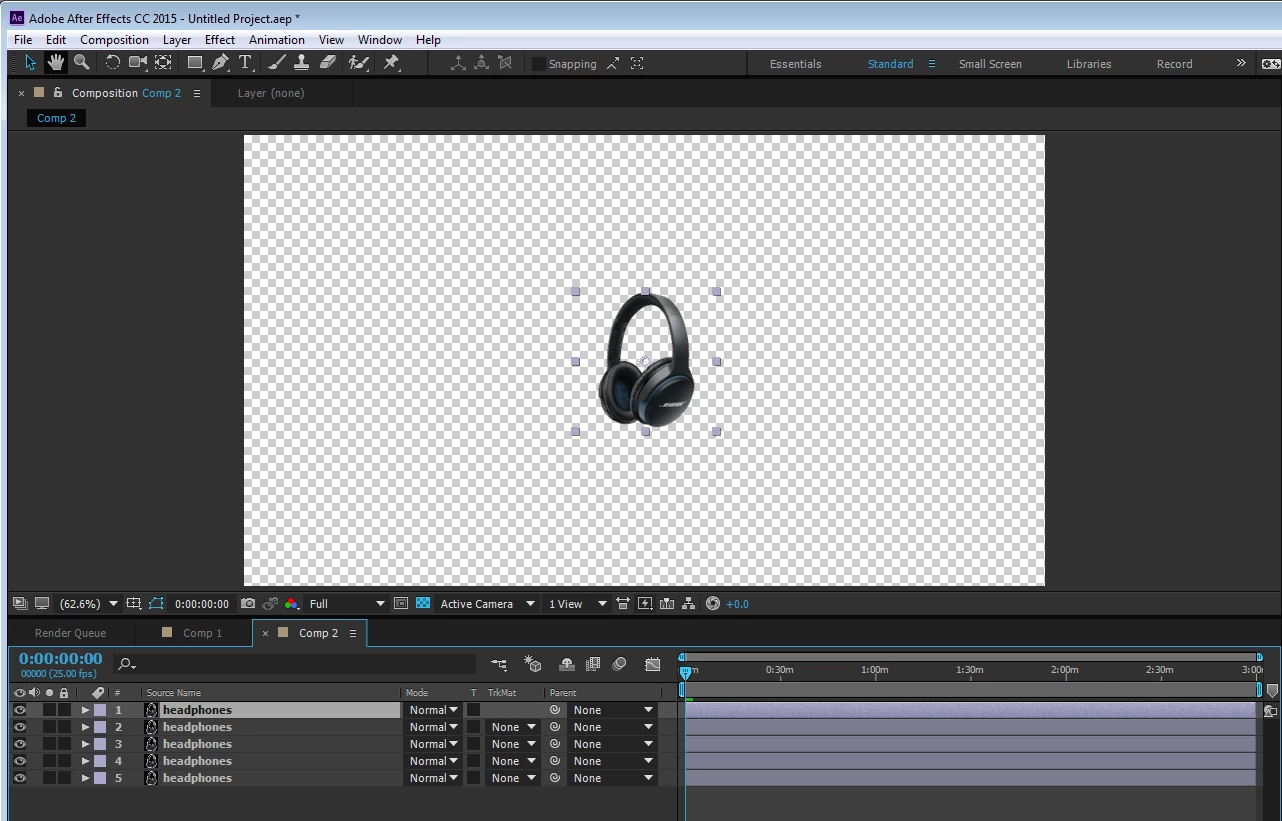Select the Unified Camera tool

coord(138,62)
